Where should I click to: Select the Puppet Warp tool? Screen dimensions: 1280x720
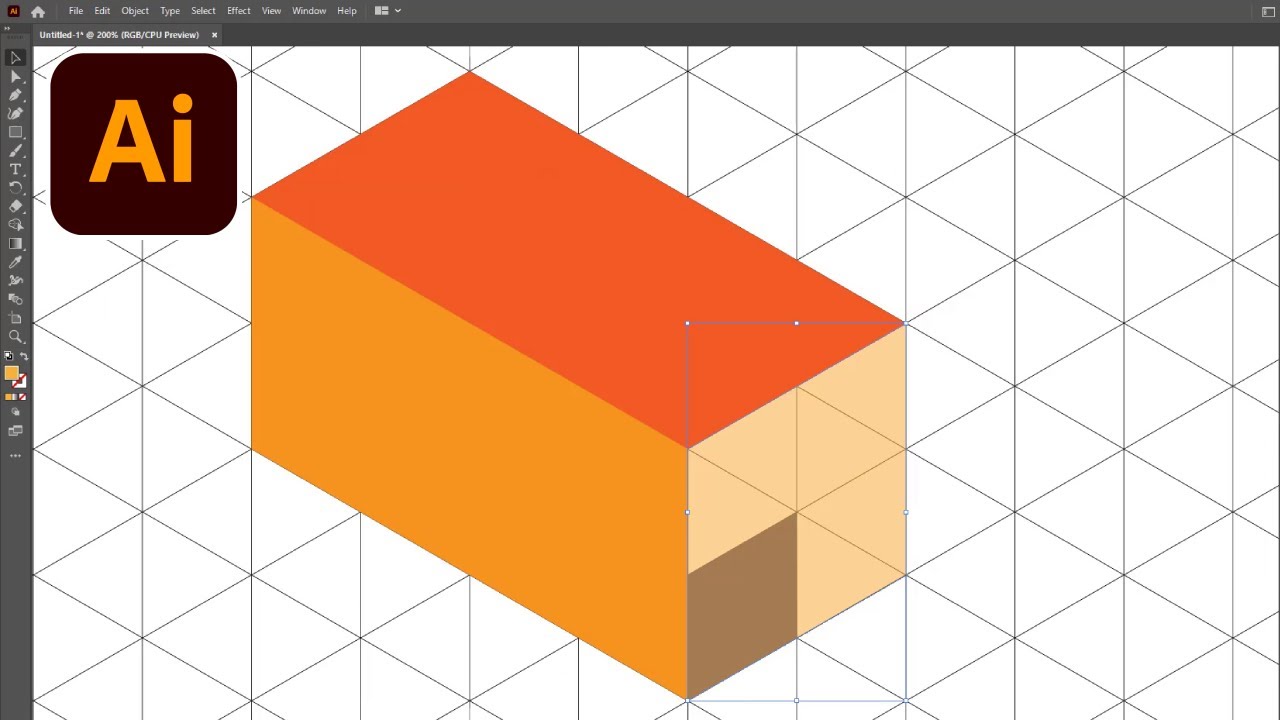coord(15,281)
